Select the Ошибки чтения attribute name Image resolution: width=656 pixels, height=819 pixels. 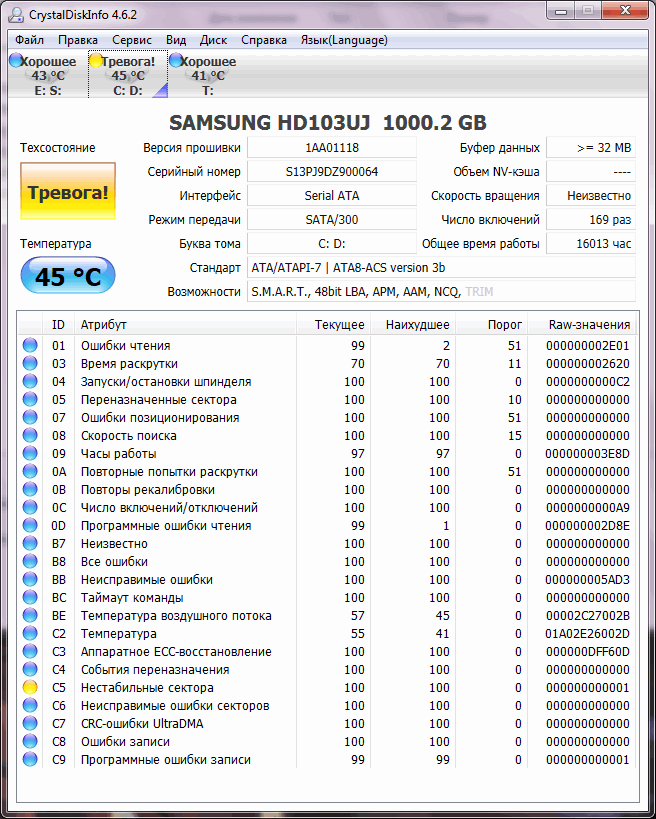pos(125,346)
